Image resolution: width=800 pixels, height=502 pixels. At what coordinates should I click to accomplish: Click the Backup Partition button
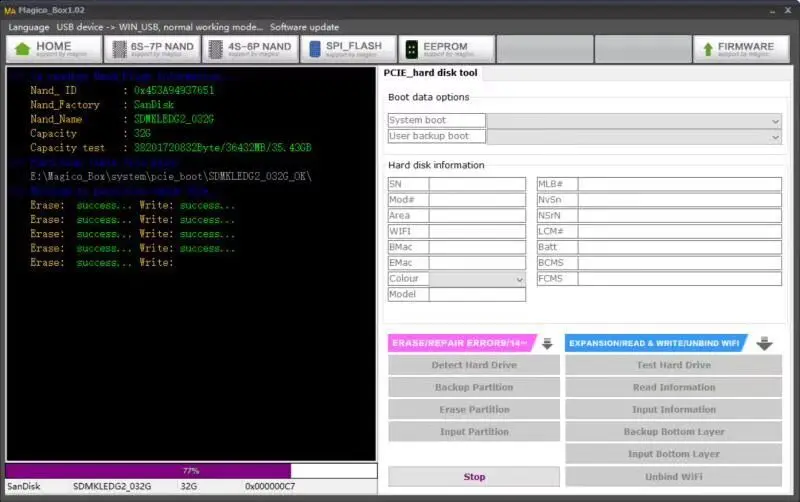pyautogui.click(x=474, y=387)
